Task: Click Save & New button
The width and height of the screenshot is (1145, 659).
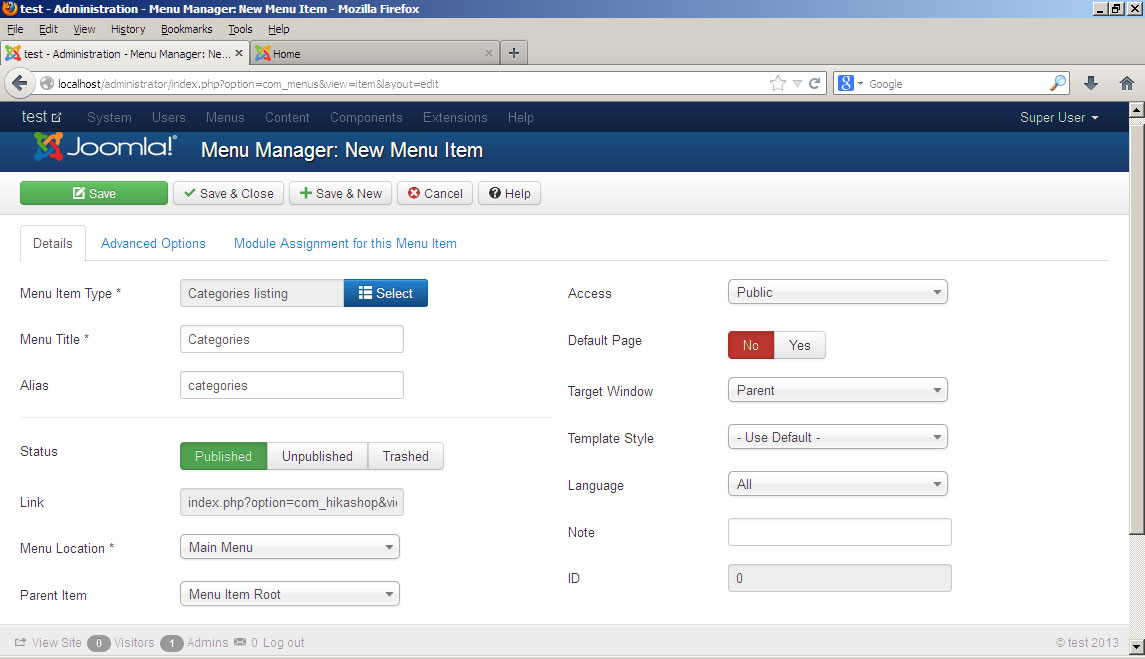Action: click(x=340, y=194)
